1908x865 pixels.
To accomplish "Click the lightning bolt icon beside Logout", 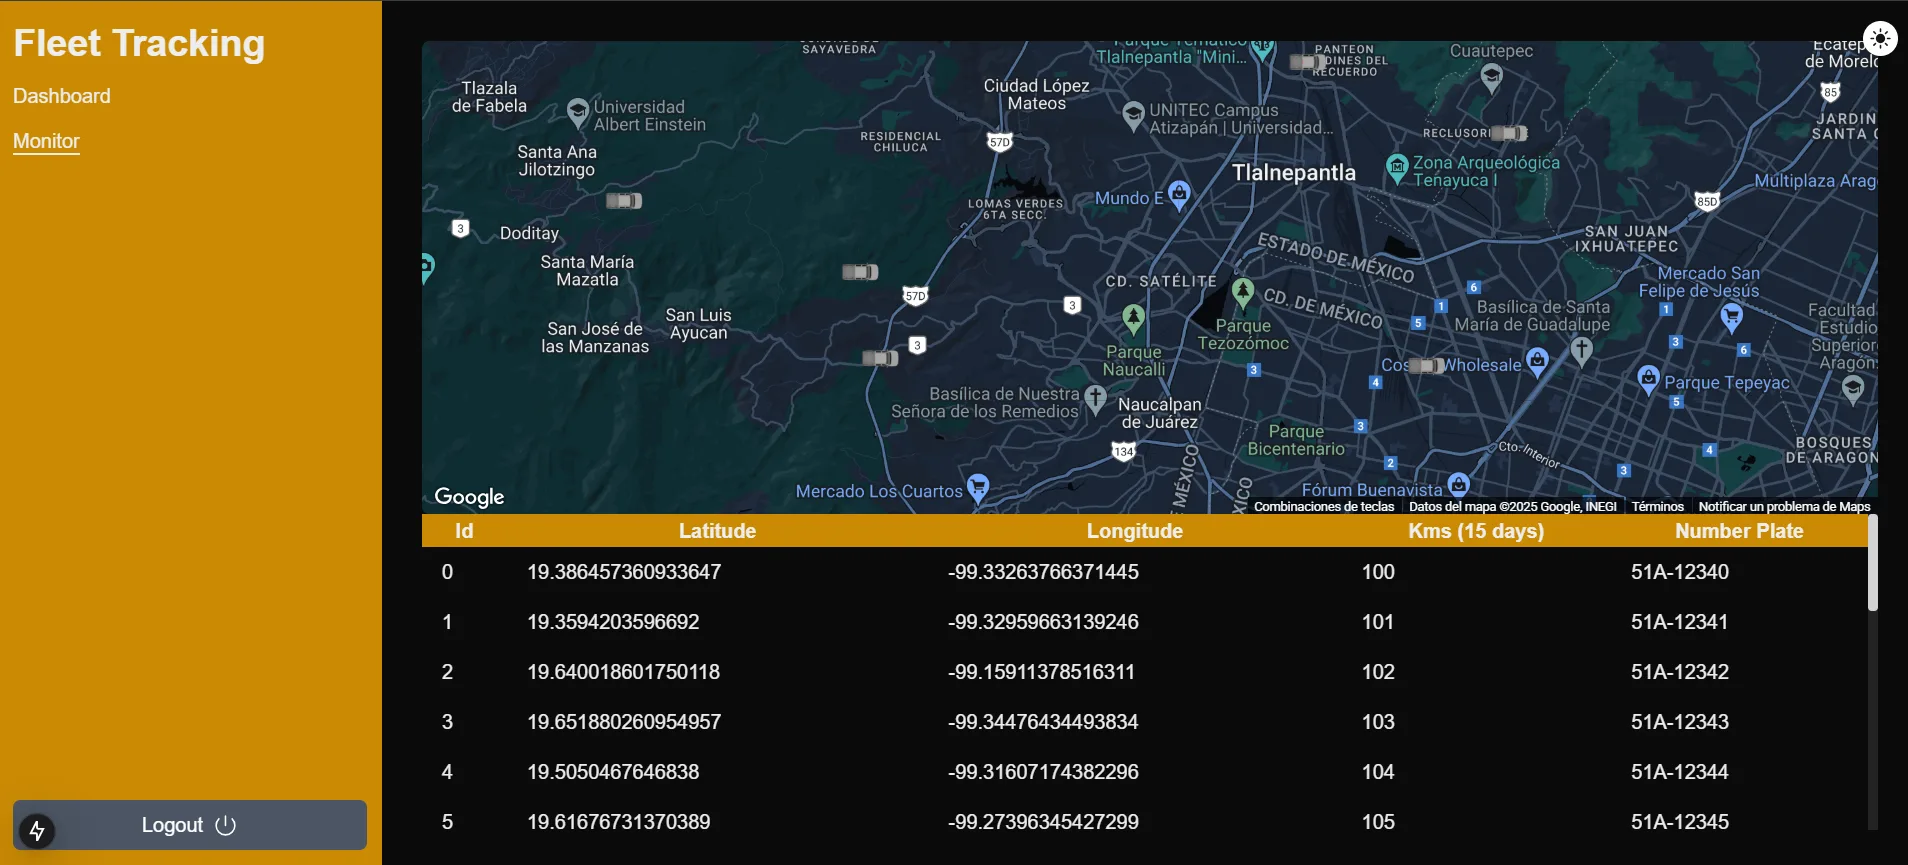I will (x=37, y=830).
